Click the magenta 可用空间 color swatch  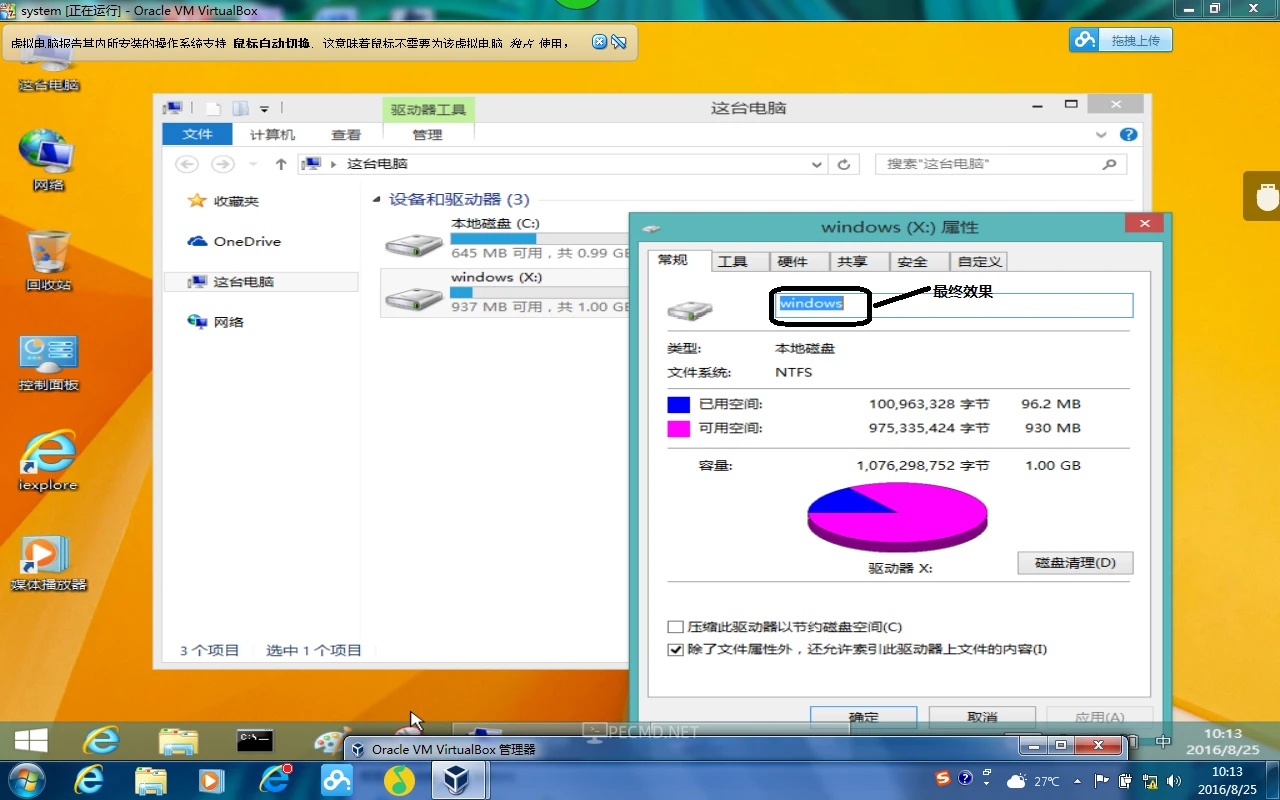click(679, 428)
